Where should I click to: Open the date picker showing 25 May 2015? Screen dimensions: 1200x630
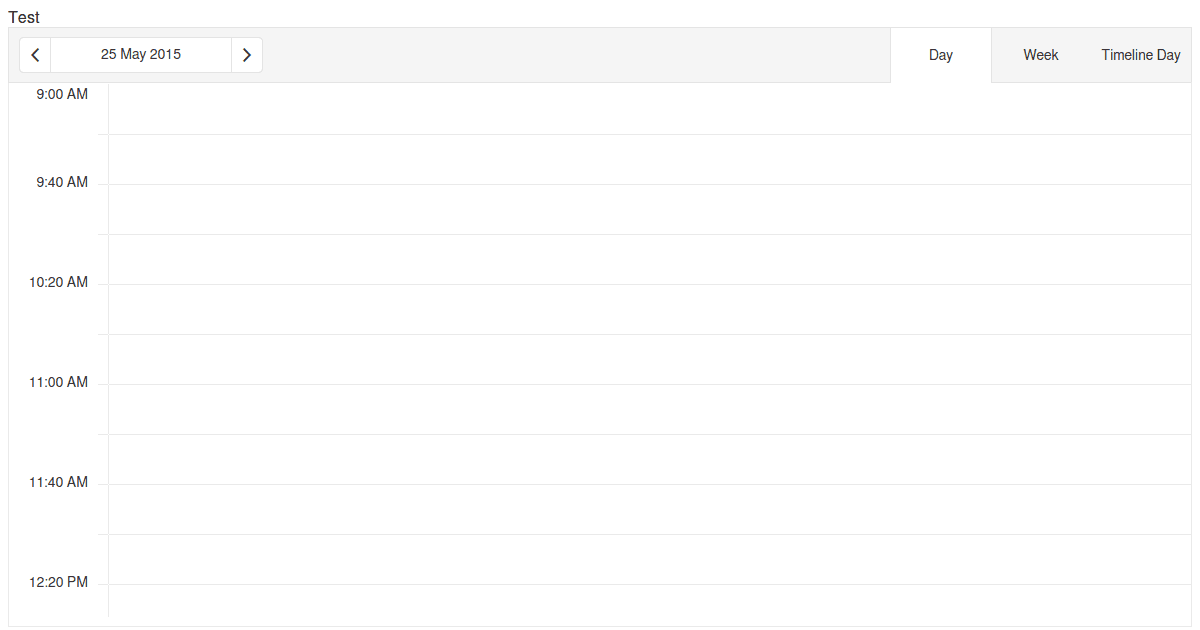[x=141, y=54]
